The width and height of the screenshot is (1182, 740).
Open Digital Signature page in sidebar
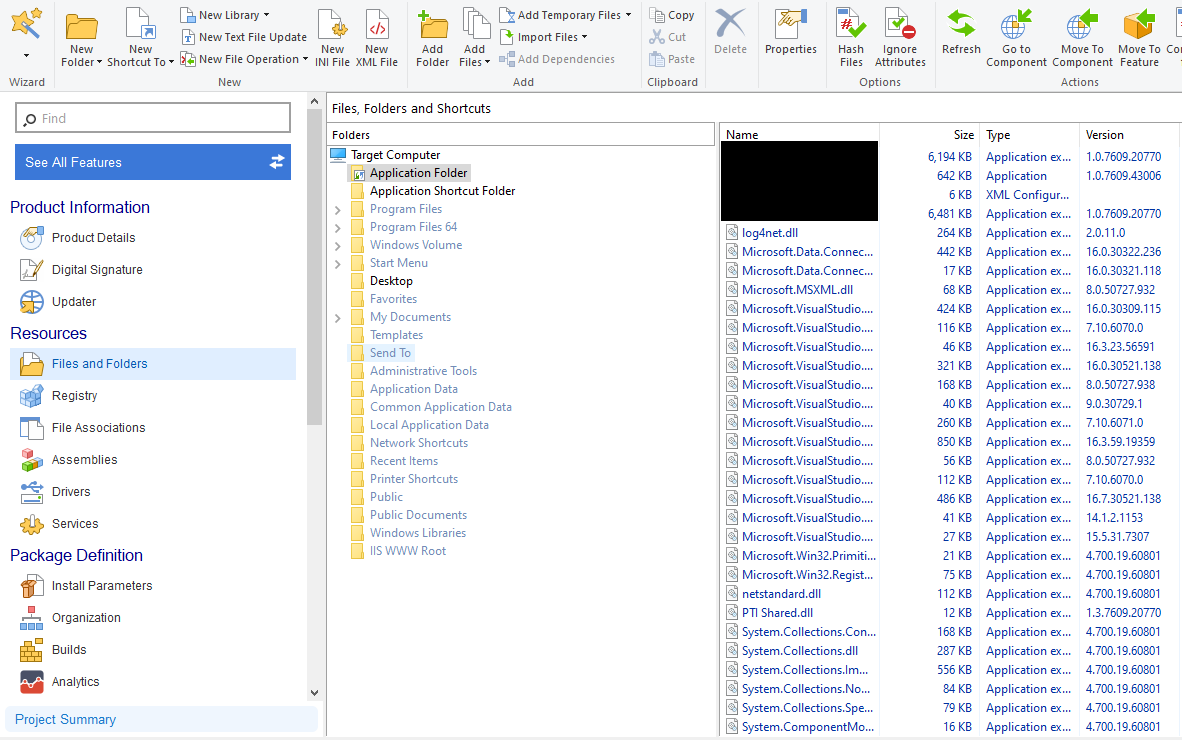point(96,270)
